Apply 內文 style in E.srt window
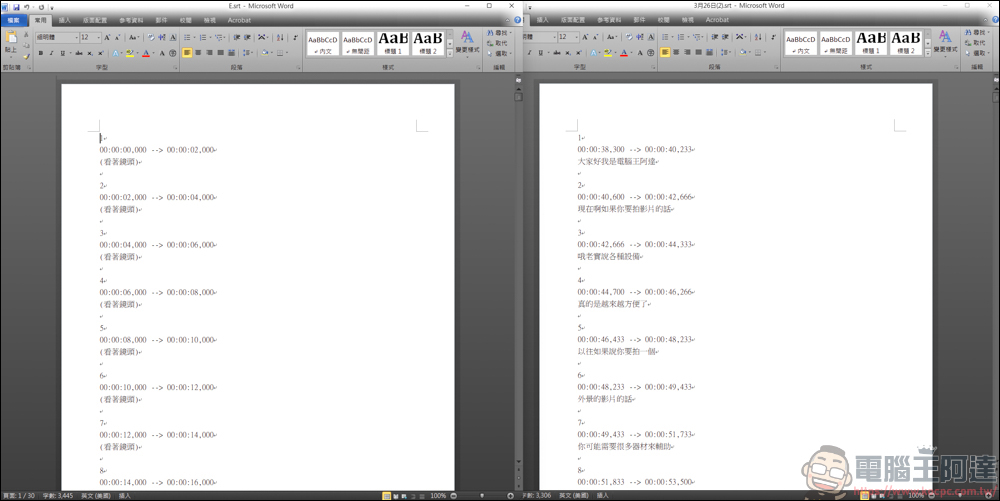 click(323, 43)
